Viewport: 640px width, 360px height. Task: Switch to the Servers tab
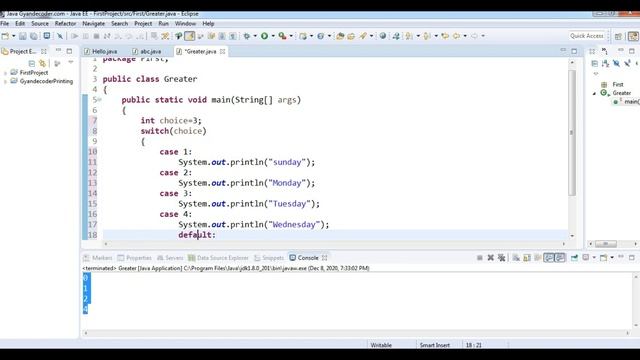click(x=170, y=258)
